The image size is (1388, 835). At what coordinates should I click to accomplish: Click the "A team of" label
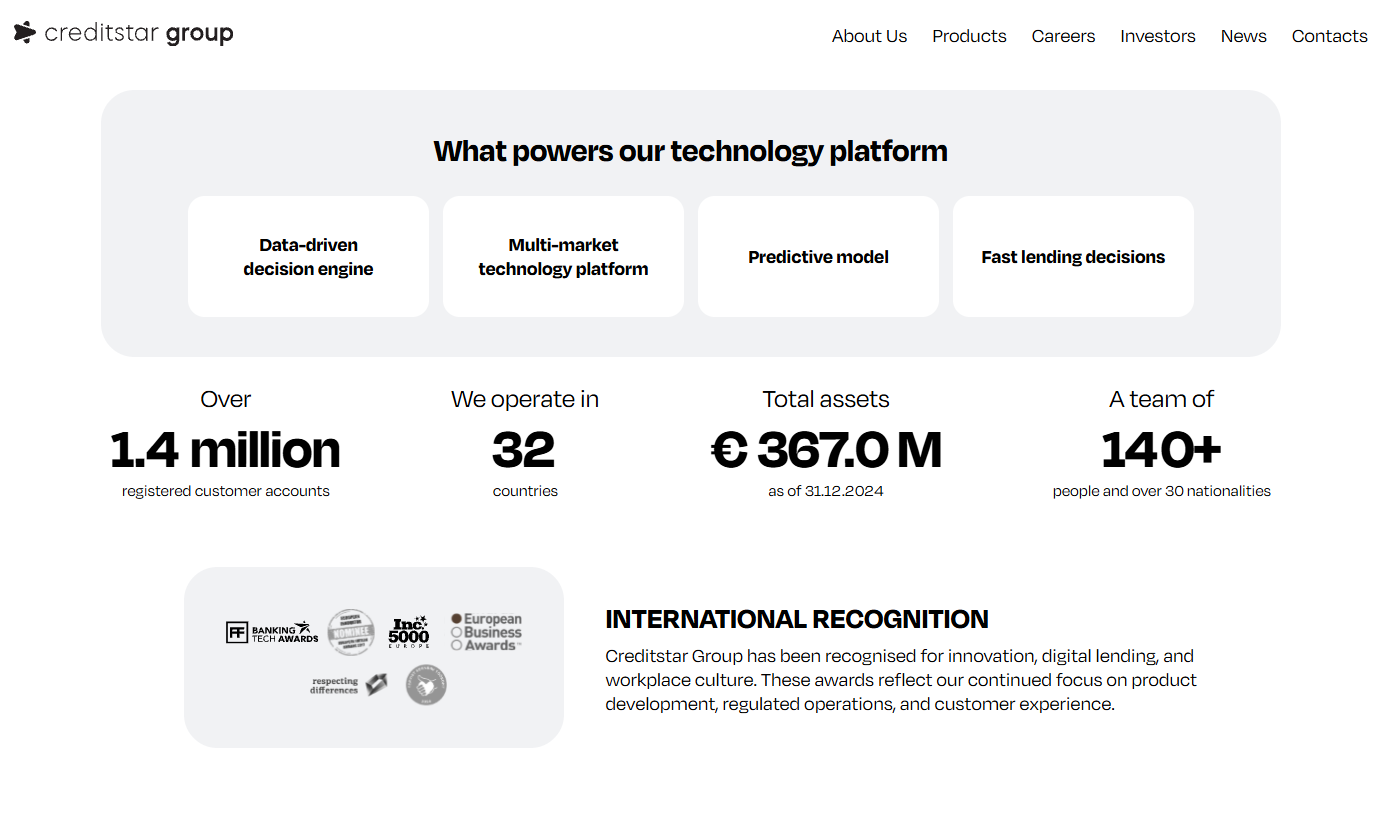click(1161, 399)
